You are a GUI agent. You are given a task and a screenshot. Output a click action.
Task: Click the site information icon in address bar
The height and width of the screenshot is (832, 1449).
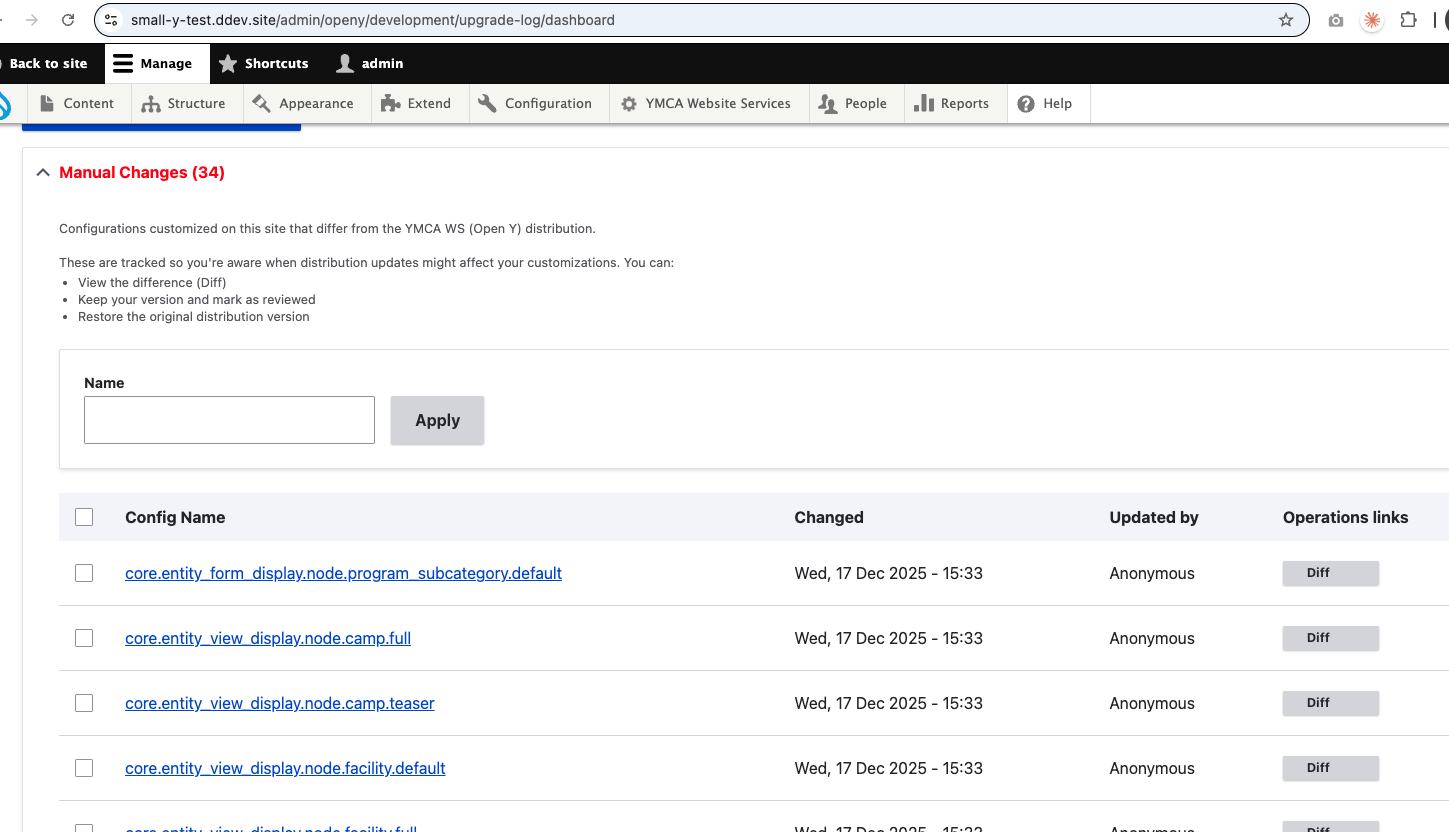[112, 20]
